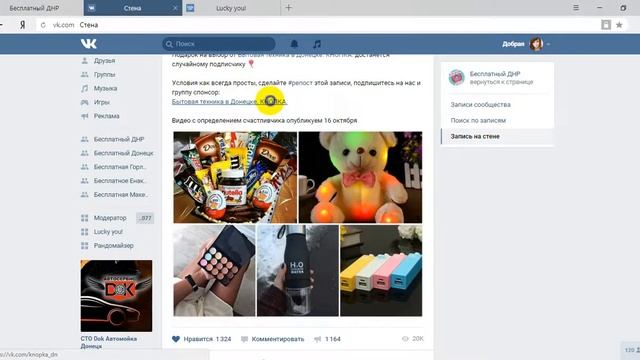Open the reader mode icon in address bar
This screenshot has width=640, height=360.
(x=606, y=25)
